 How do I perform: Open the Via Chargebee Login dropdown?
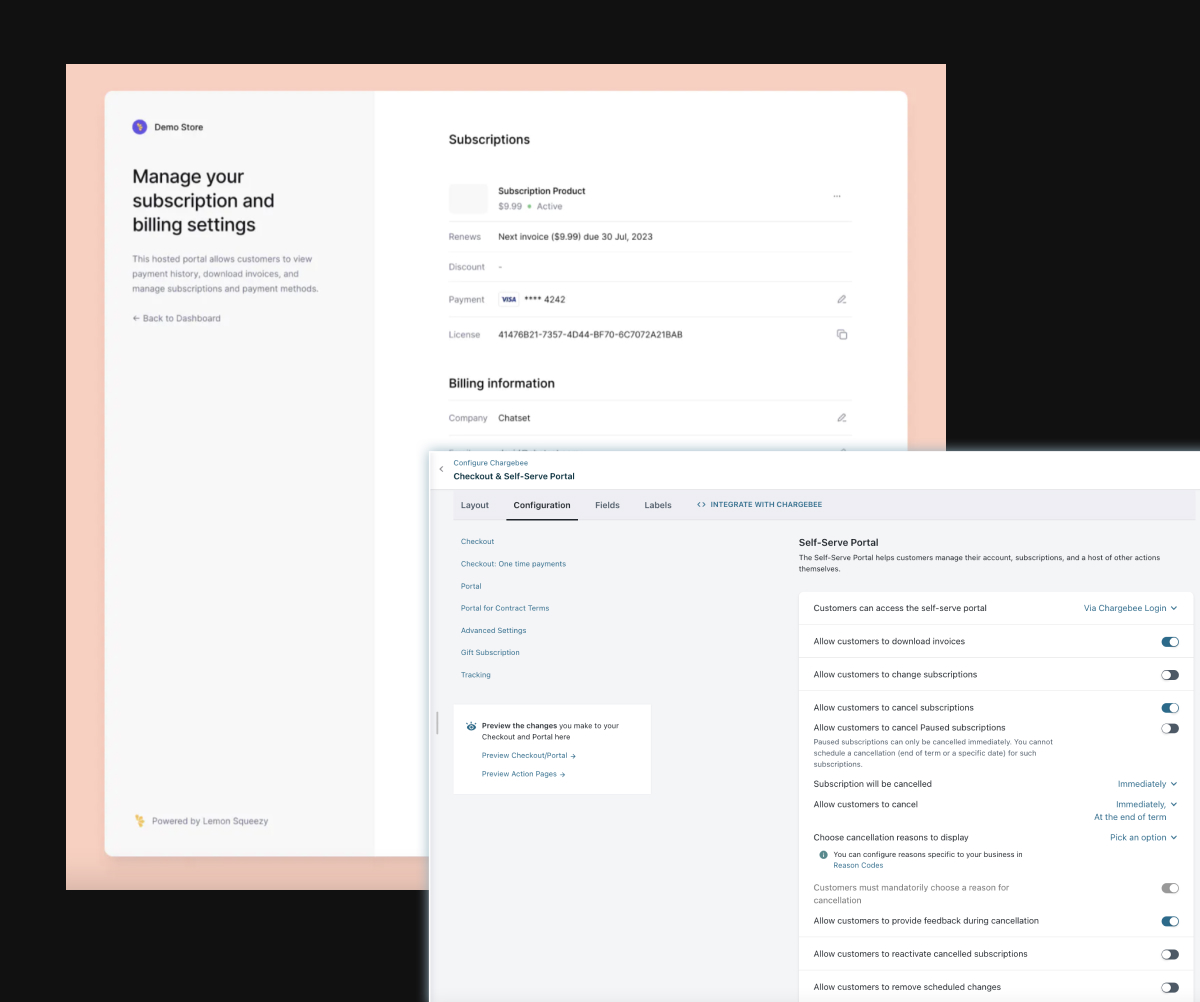click(1130, 607)
